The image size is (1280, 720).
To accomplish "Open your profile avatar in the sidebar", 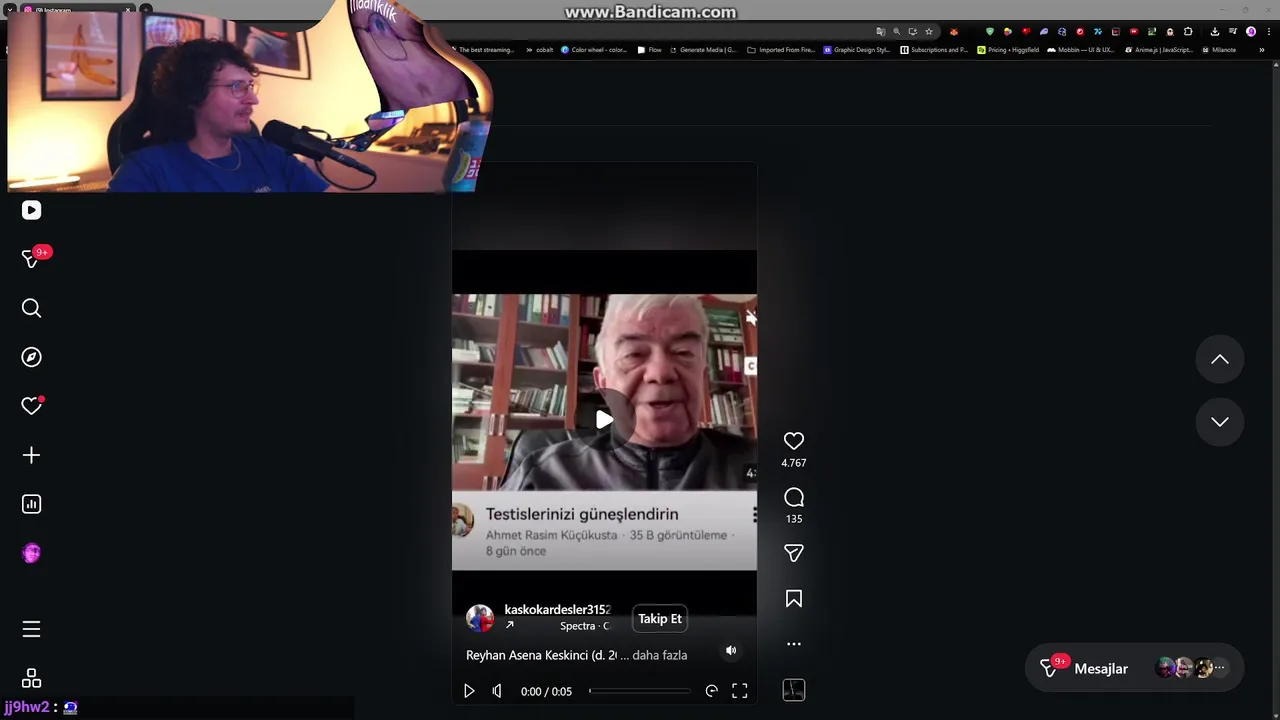I will pos(31,553).
